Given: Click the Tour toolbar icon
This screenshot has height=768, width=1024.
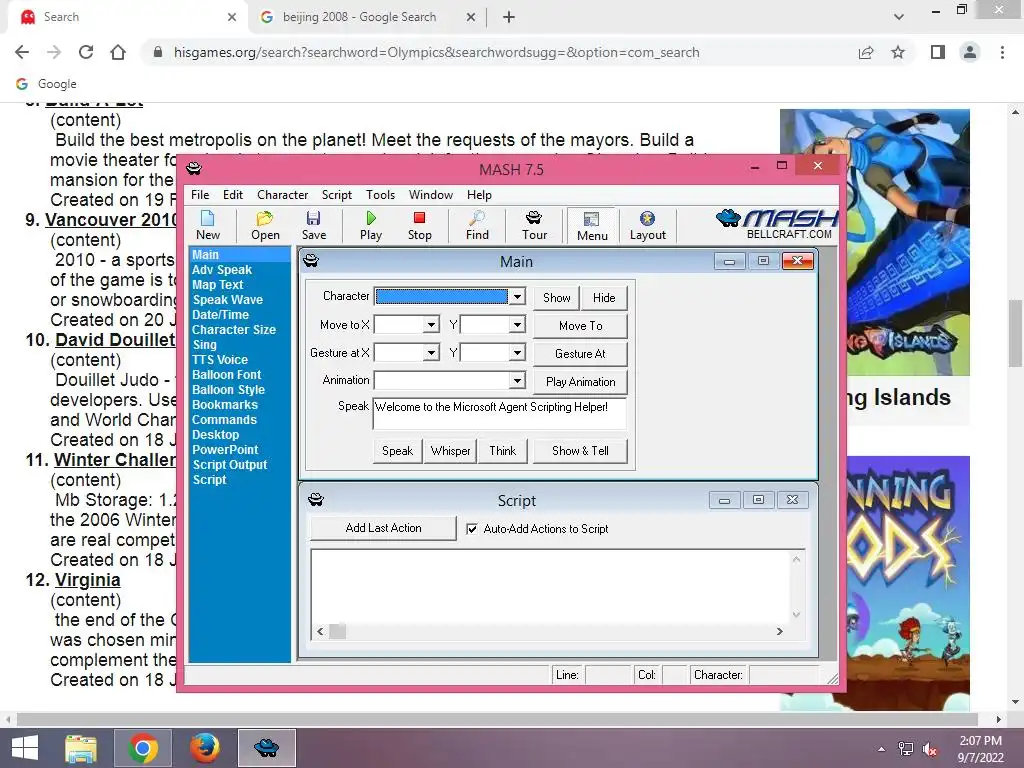Looking at the screenshot, I should tap(534, 225).
